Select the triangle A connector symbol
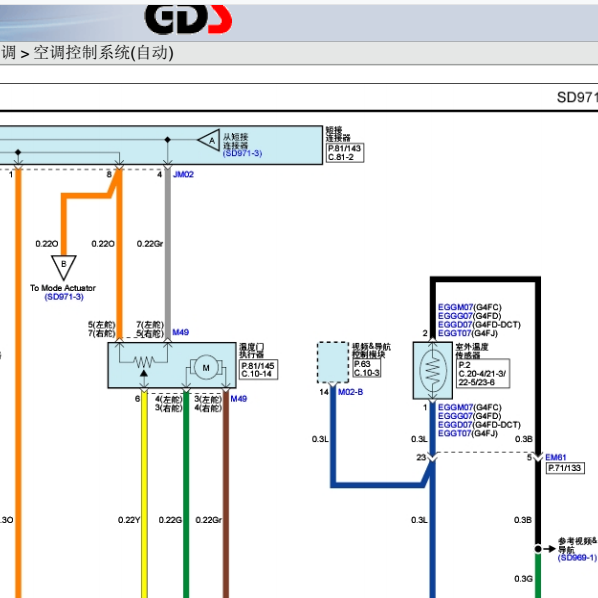This screenshot has width=598, height=598. point(209,140)
